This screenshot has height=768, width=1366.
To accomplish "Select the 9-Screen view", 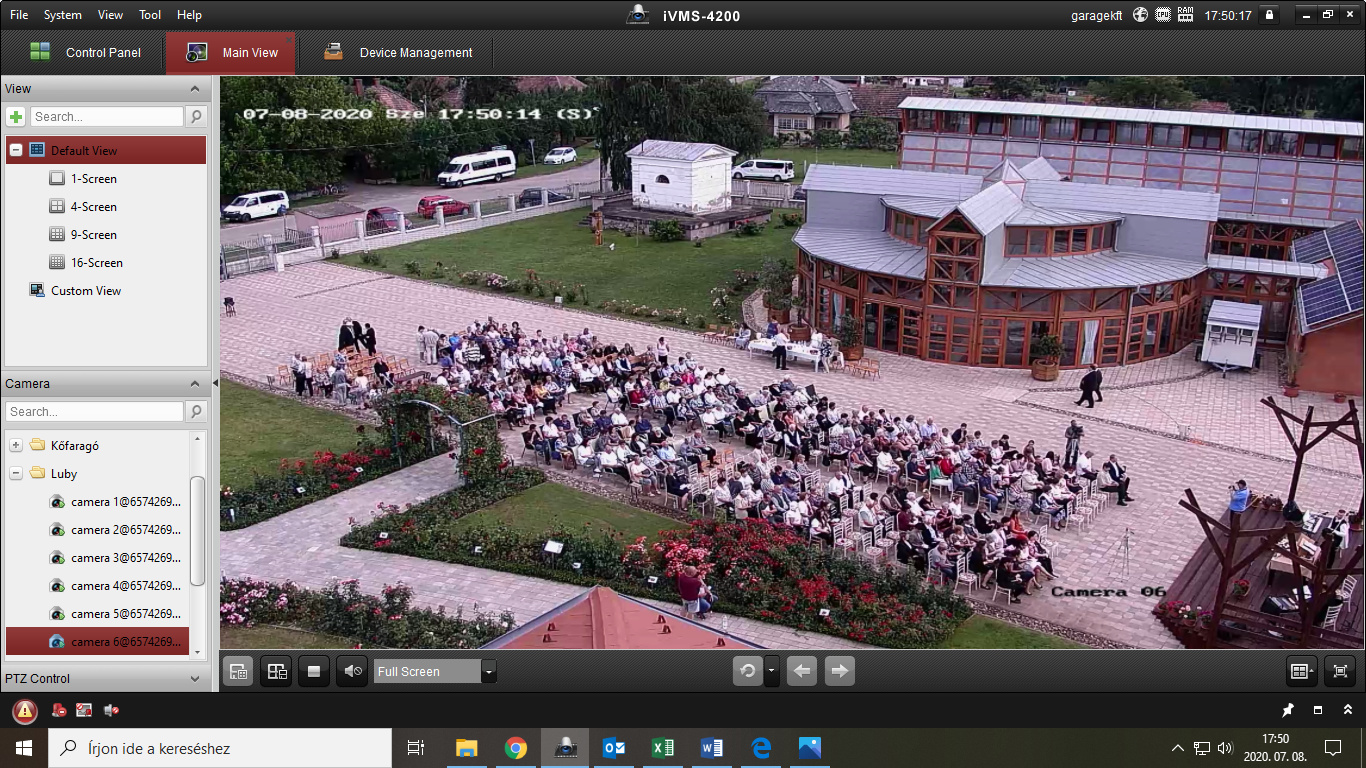I will (x=93, y=235).
